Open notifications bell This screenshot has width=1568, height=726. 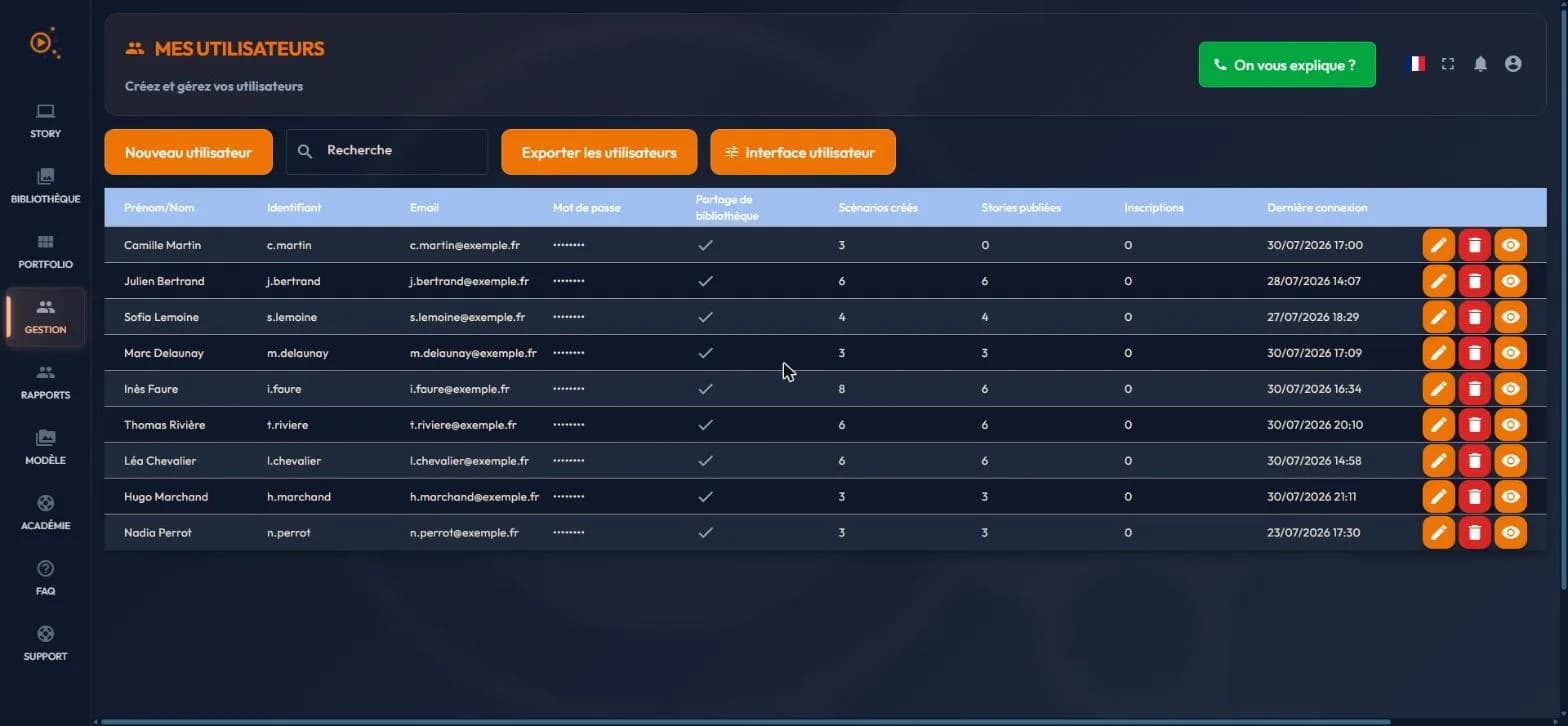1480,64
